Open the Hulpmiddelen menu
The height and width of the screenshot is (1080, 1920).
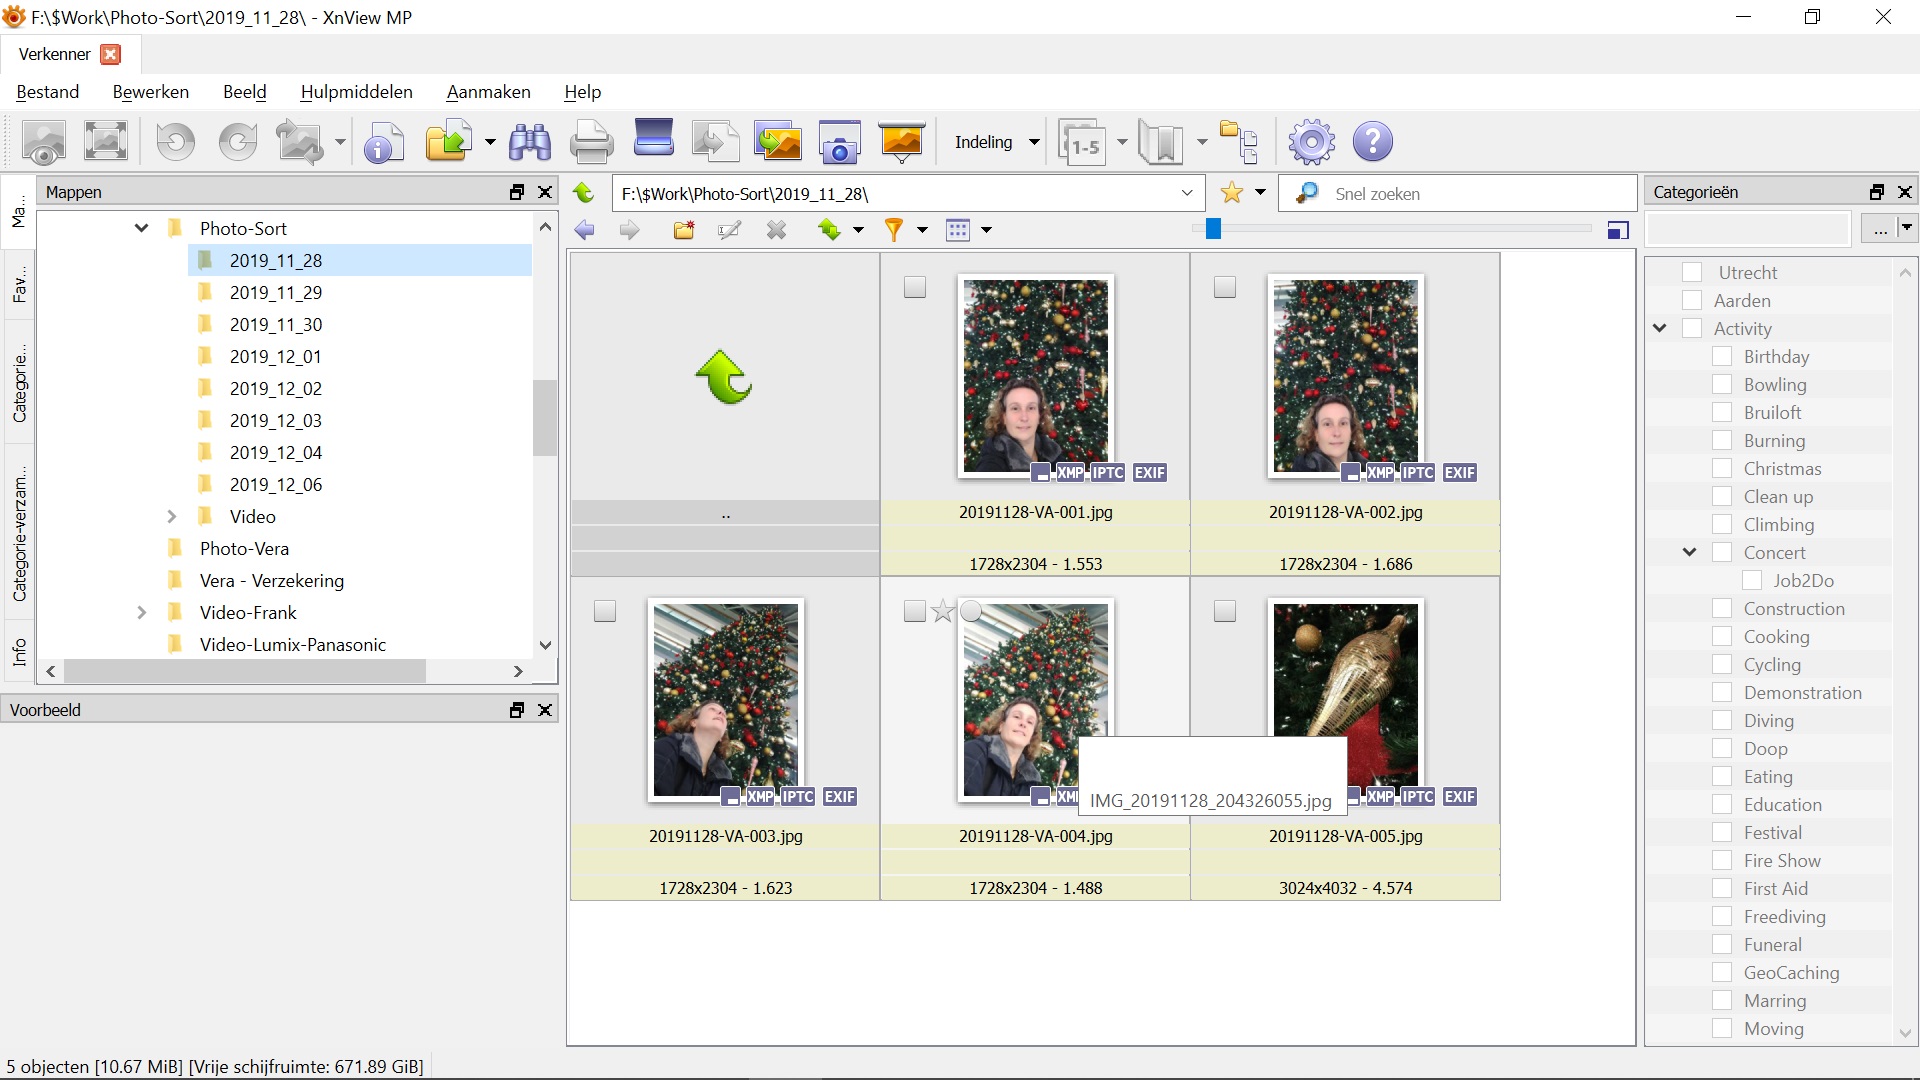(x=356, y=92)
